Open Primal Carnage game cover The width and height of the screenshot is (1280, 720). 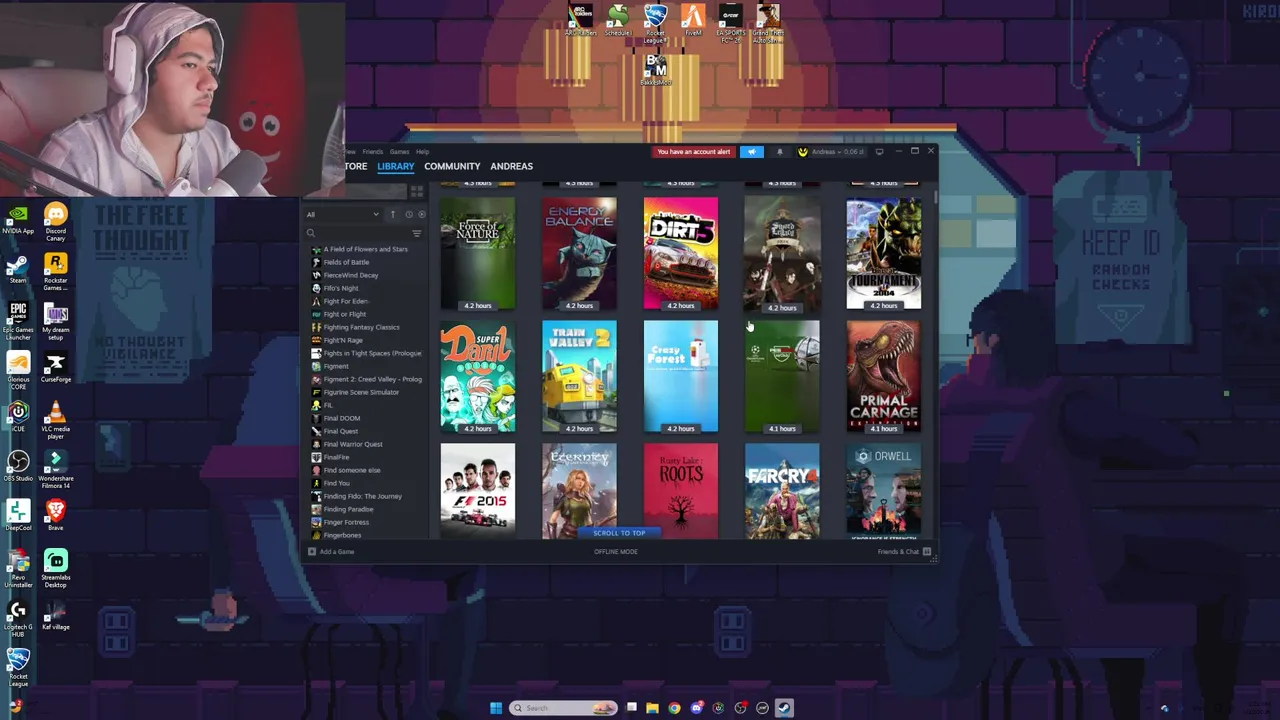(x=884, y=377)
